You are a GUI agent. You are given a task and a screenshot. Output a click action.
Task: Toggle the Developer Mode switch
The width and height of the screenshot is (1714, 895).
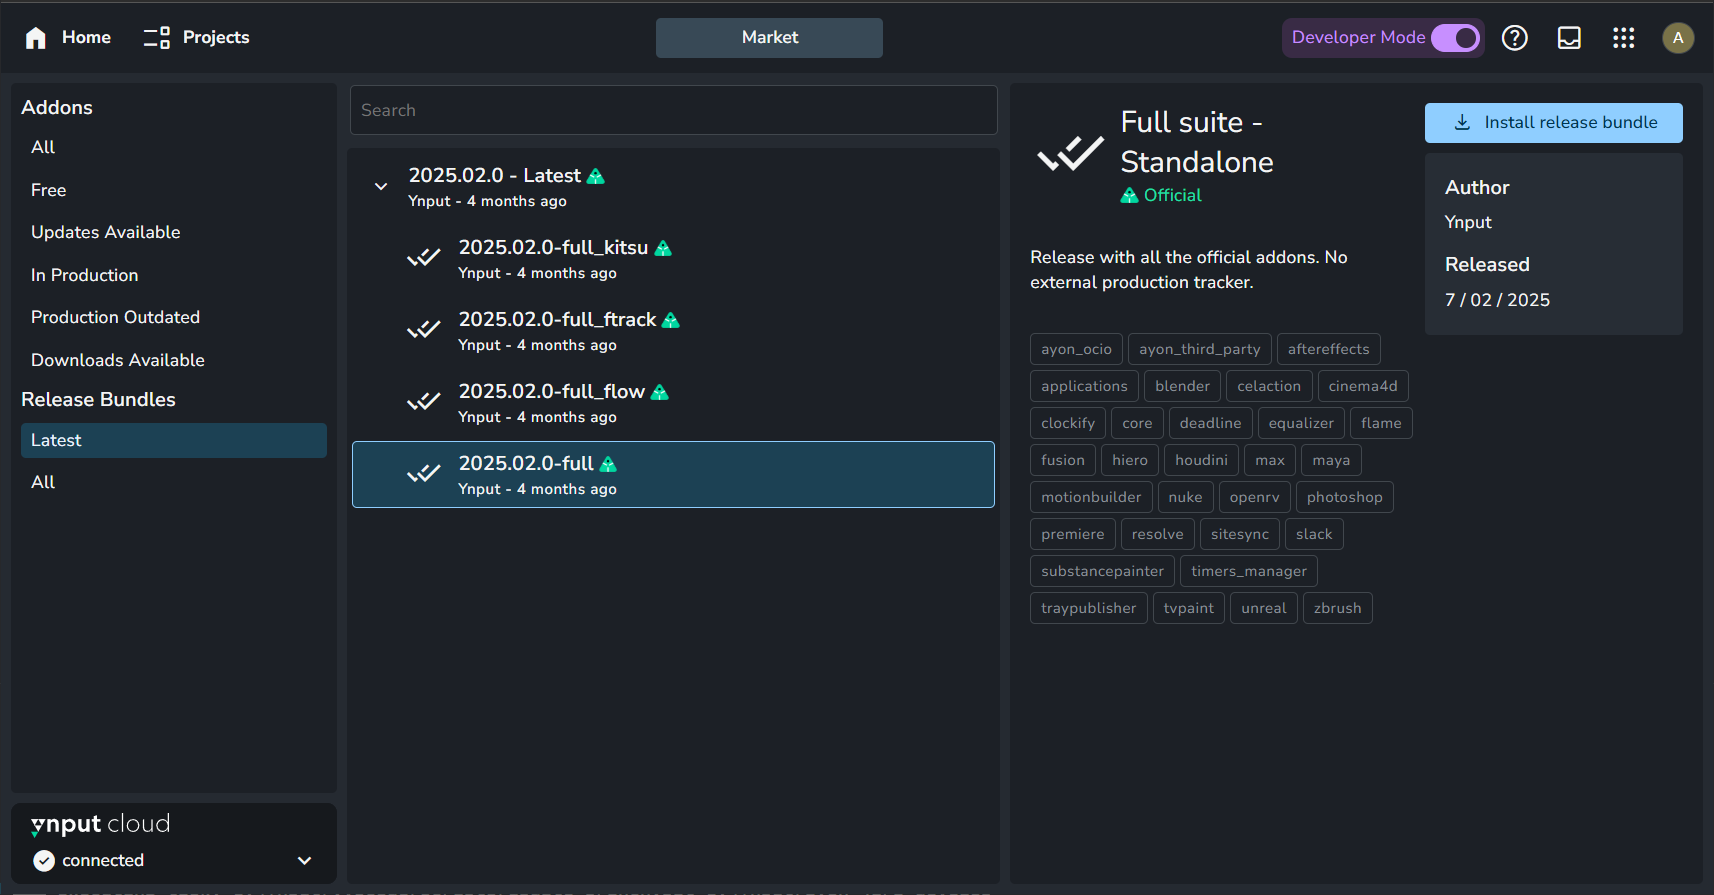tap(1455, 38)
